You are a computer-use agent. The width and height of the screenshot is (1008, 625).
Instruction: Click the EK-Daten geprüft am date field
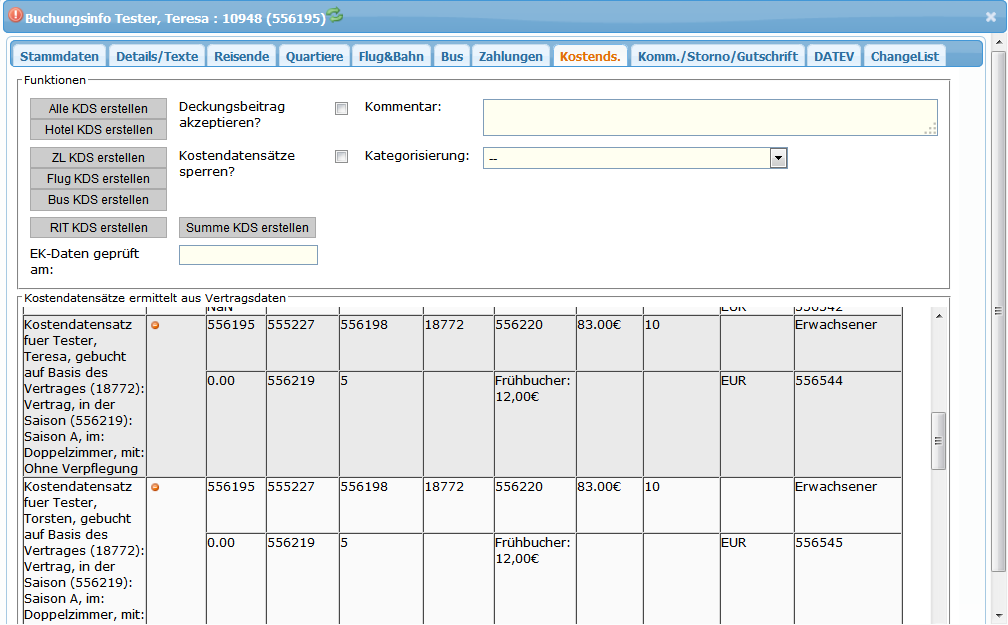coord(248,255)
